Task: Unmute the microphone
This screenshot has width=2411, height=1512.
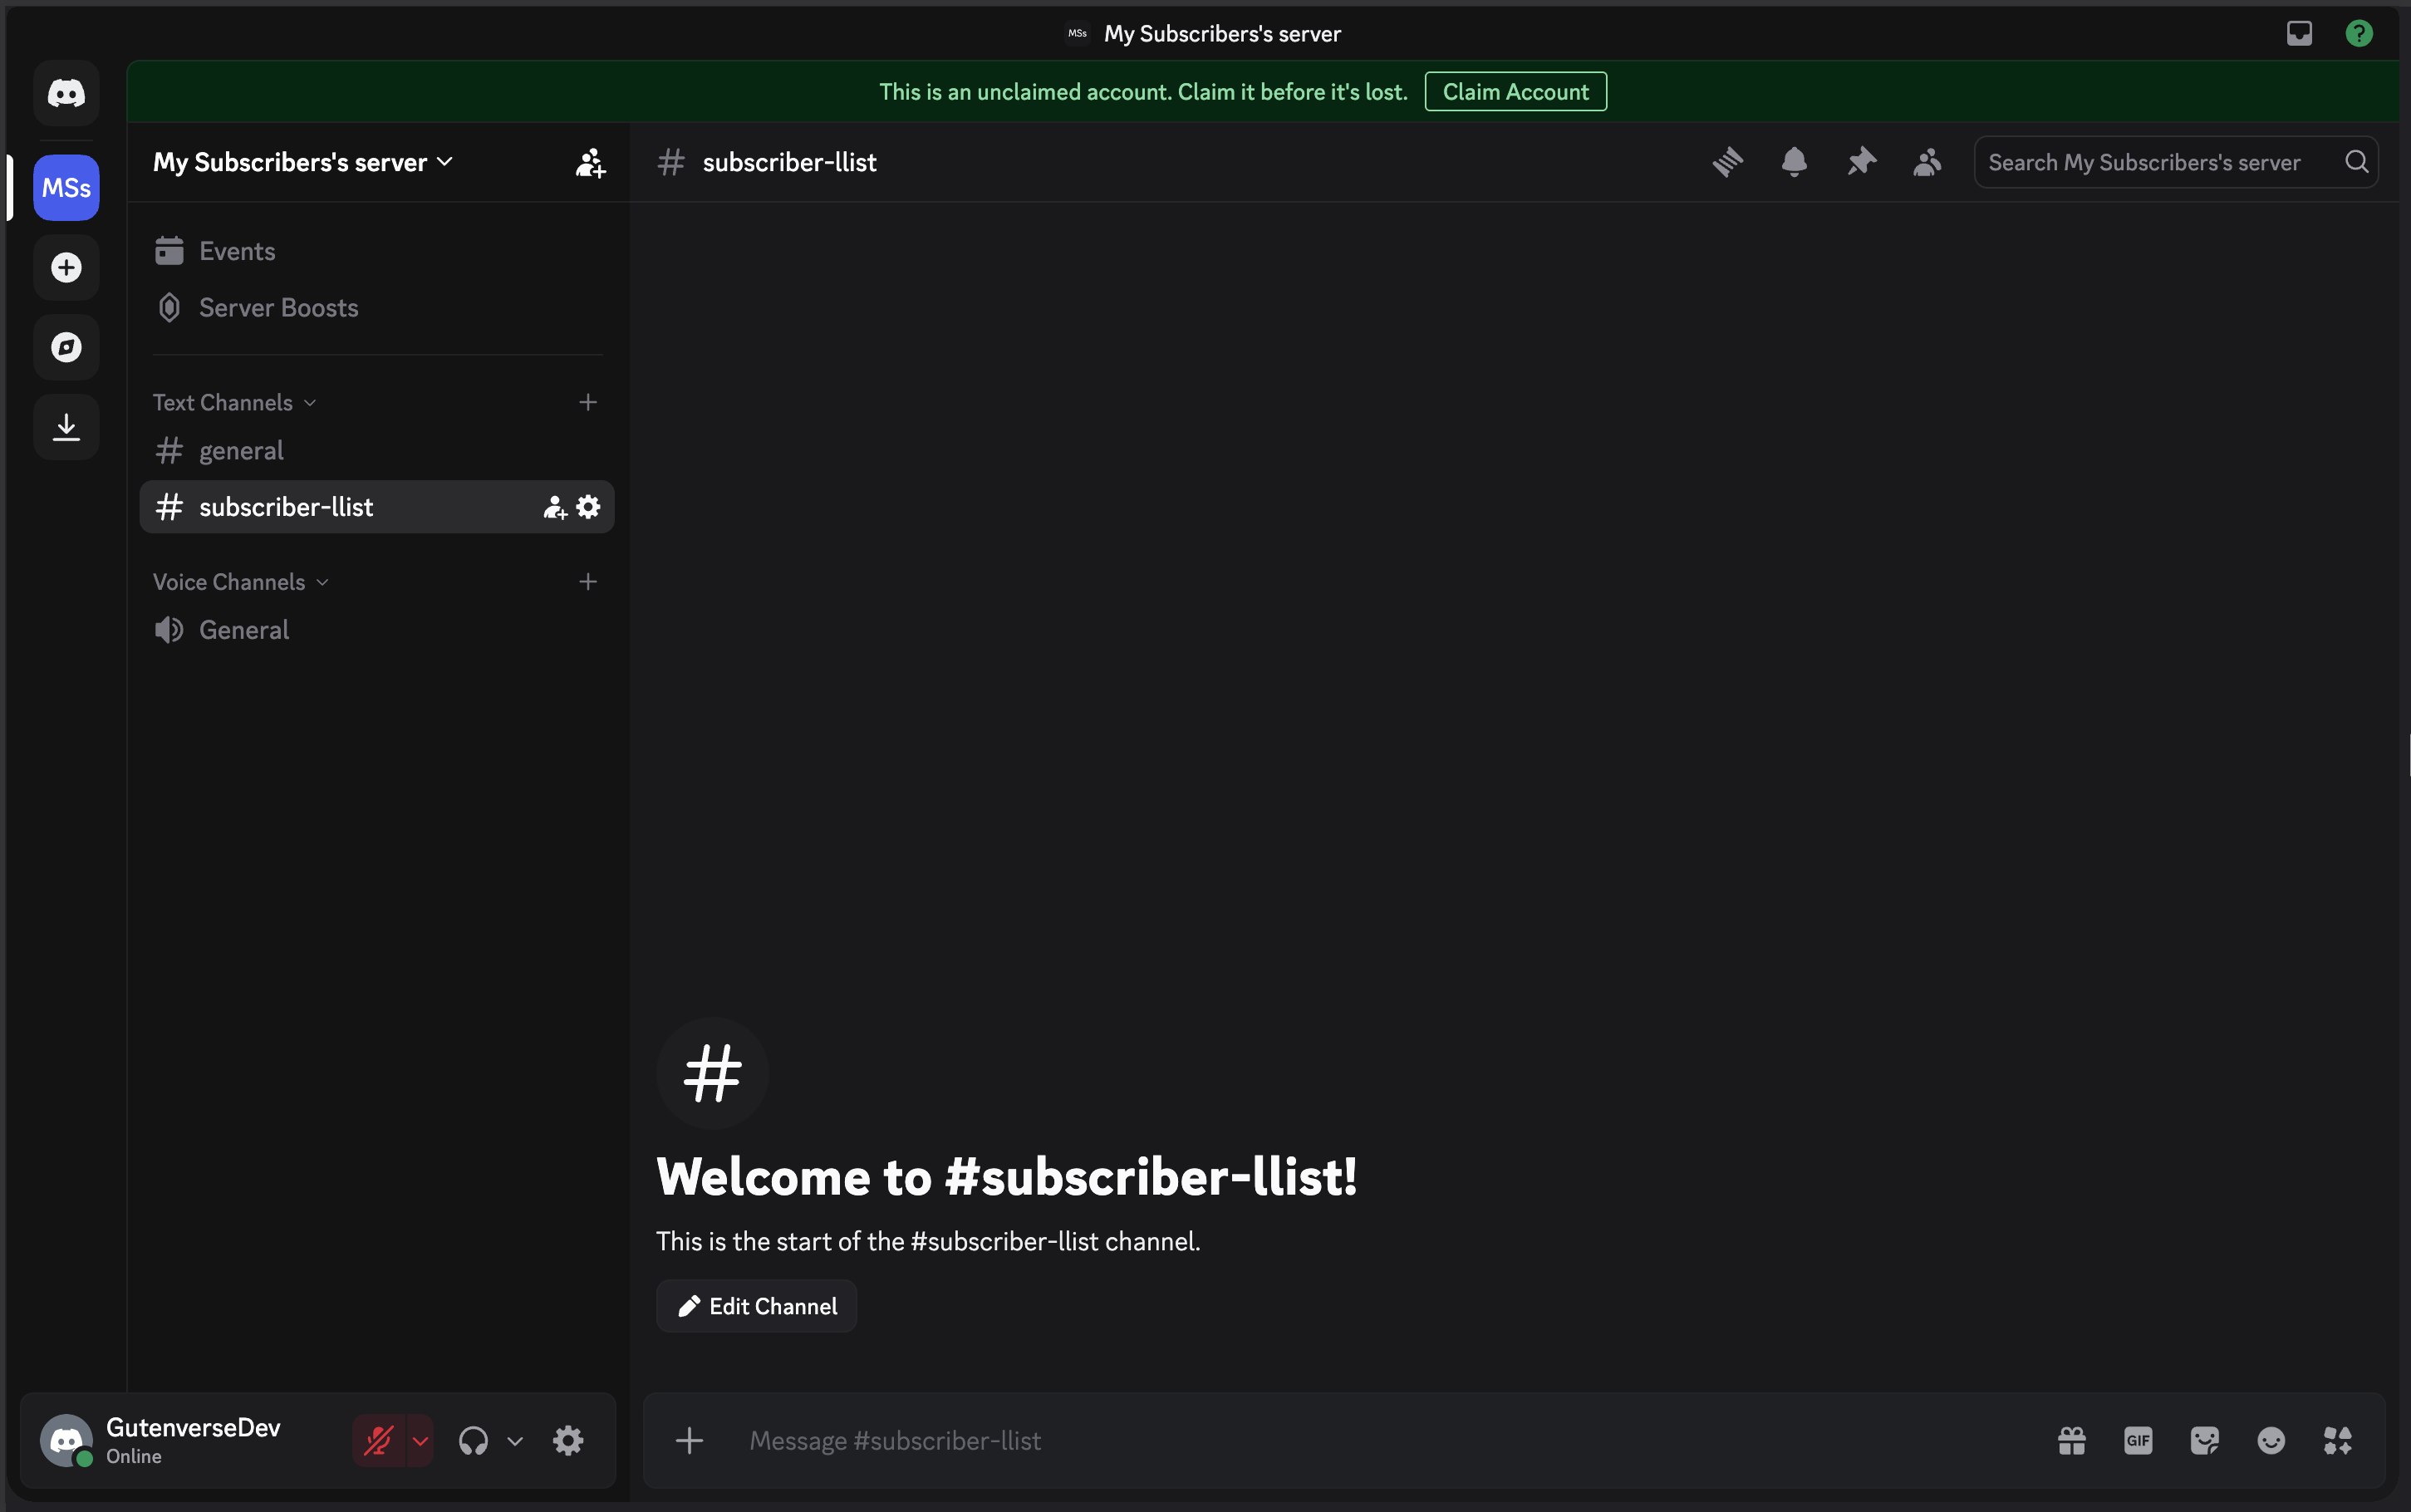Action: 379,1441
